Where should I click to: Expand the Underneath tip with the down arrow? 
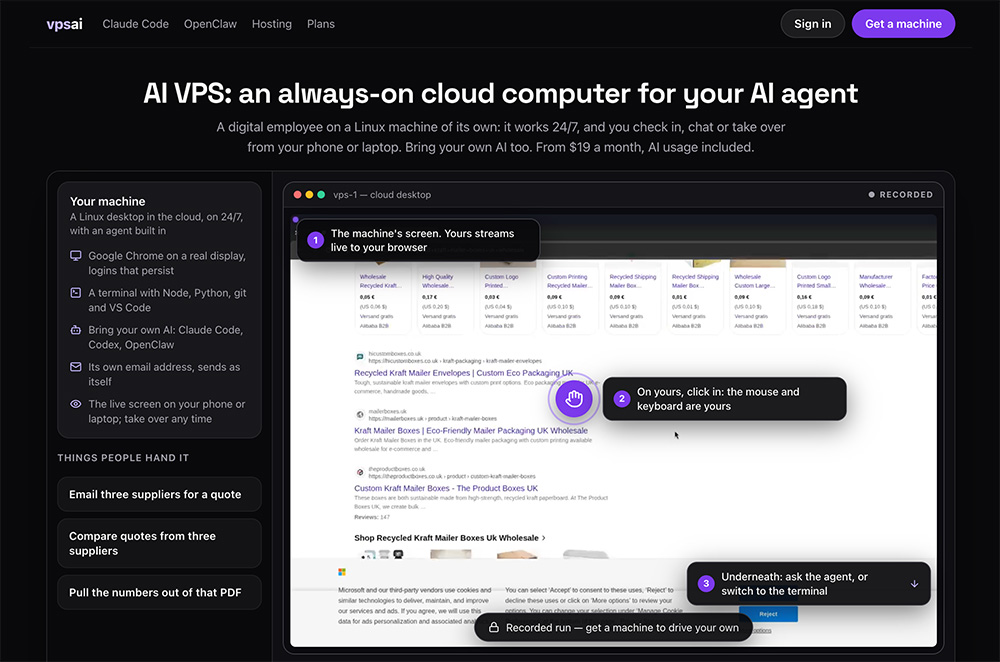pyautogui.click(x=914, y=584)
